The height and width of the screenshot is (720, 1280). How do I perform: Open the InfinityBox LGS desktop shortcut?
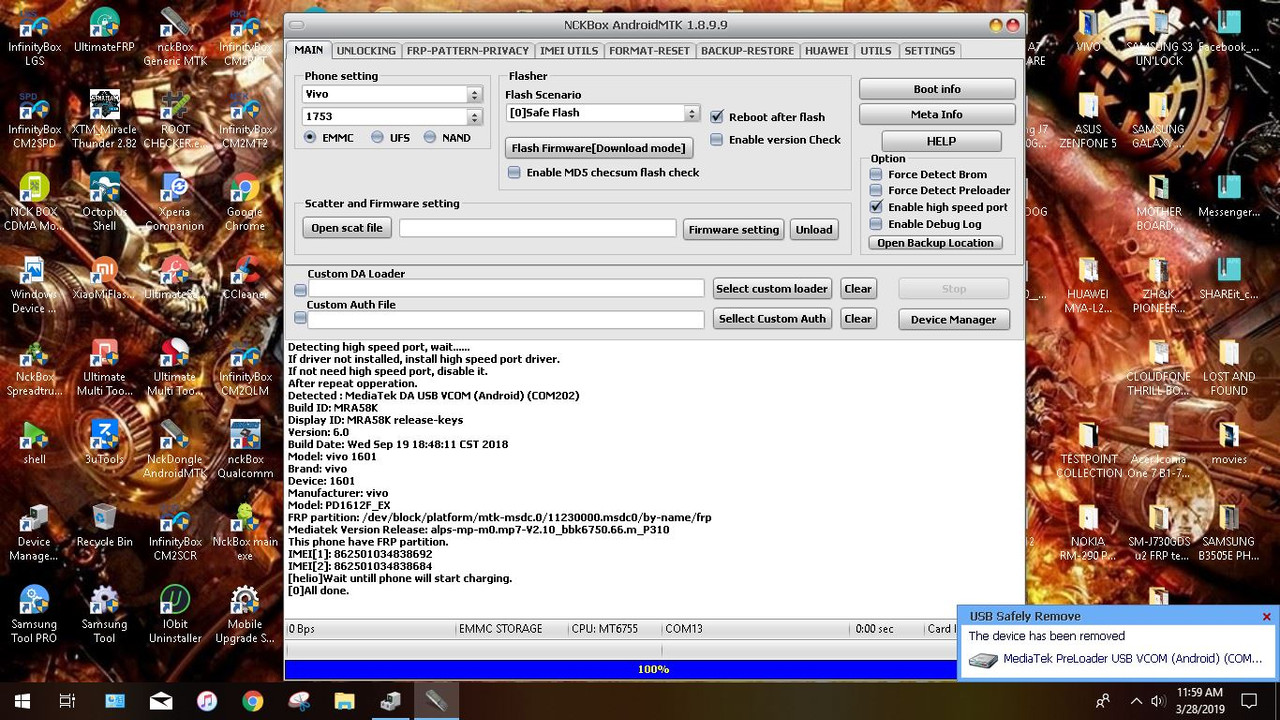pos(34,36)
